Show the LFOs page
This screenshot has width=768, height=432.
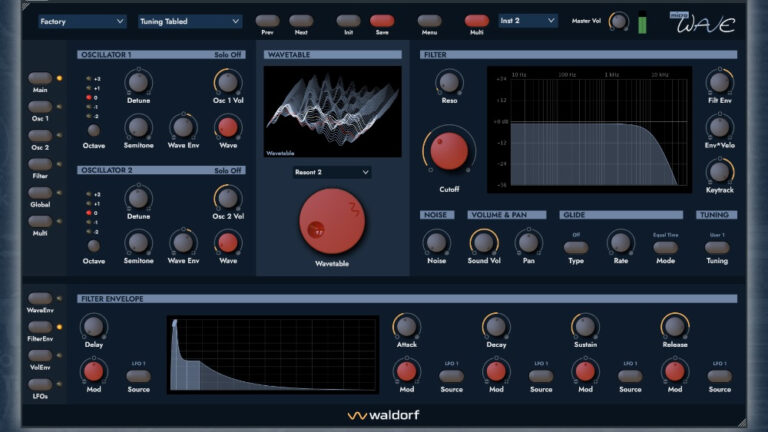pyautogui.click(x=40, y=384)
